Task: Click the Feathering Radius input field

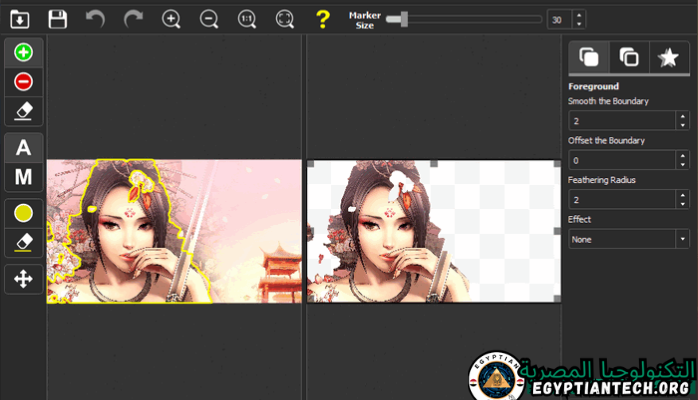Action: tap(621, 199)
